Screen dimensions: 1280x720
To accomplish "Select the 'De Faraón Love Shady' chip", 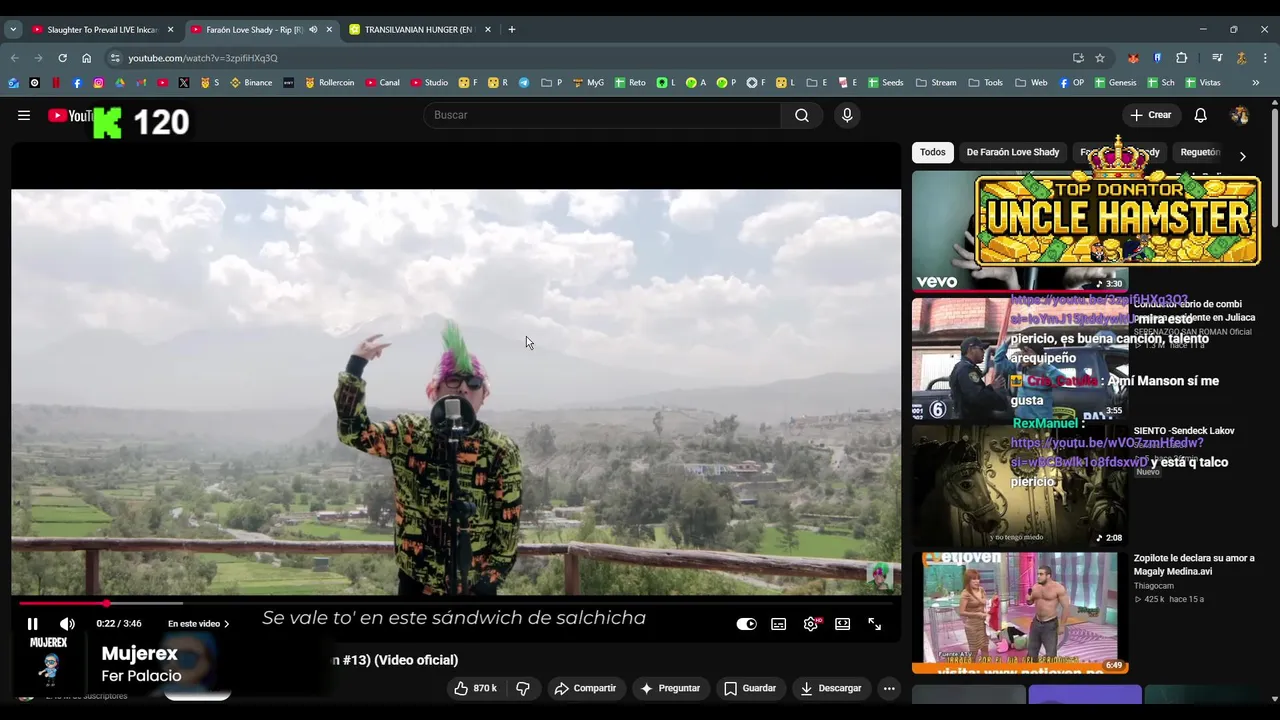I will 1013,152.
